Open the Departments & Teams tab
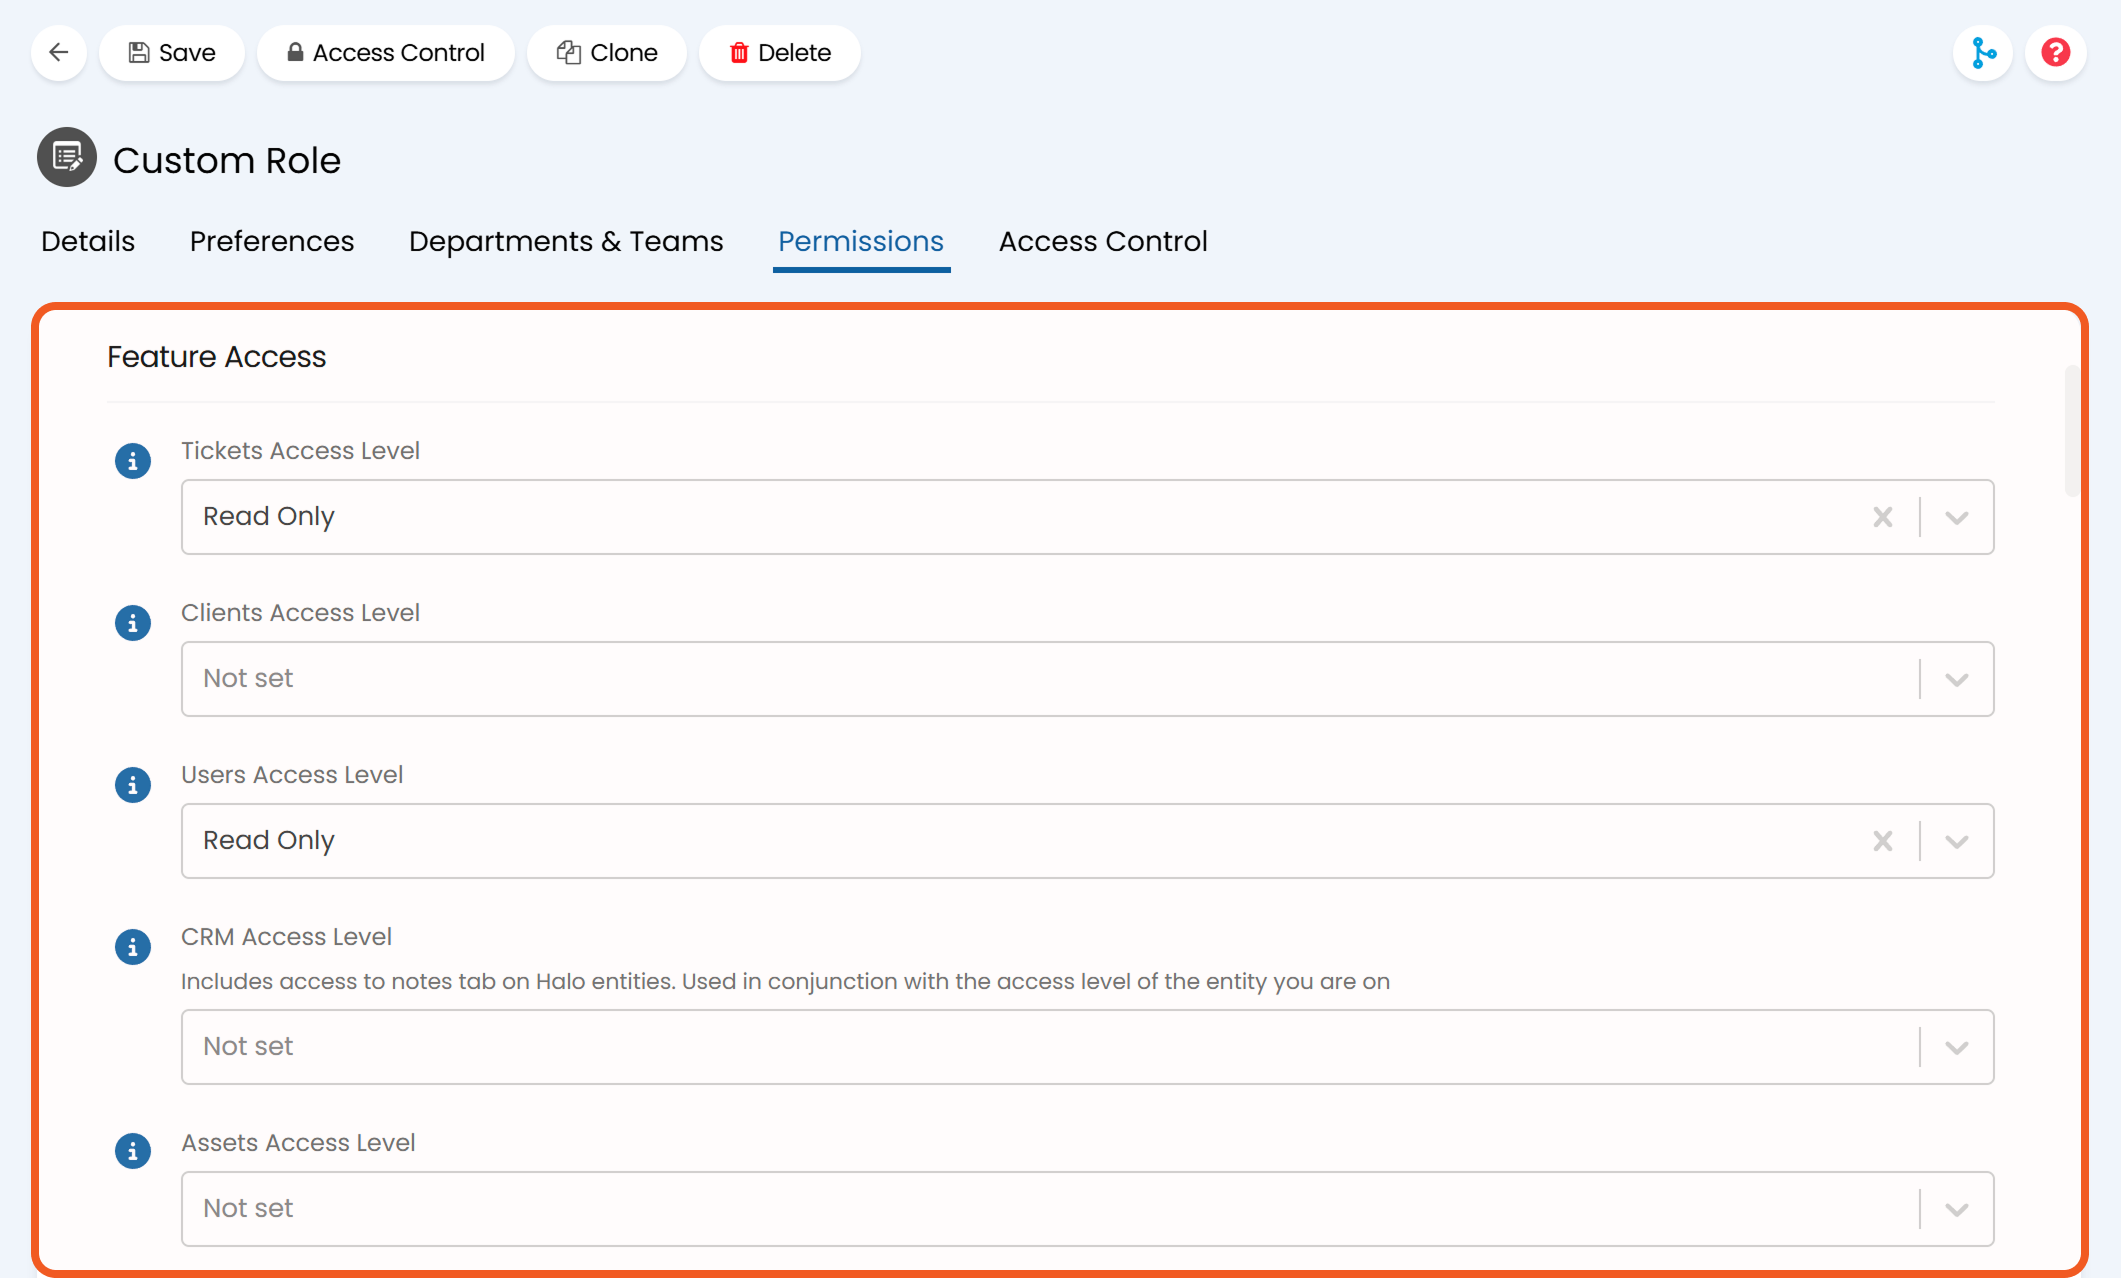The width and height of the screenshot is (2121, 1278). [x=566, y=241]
